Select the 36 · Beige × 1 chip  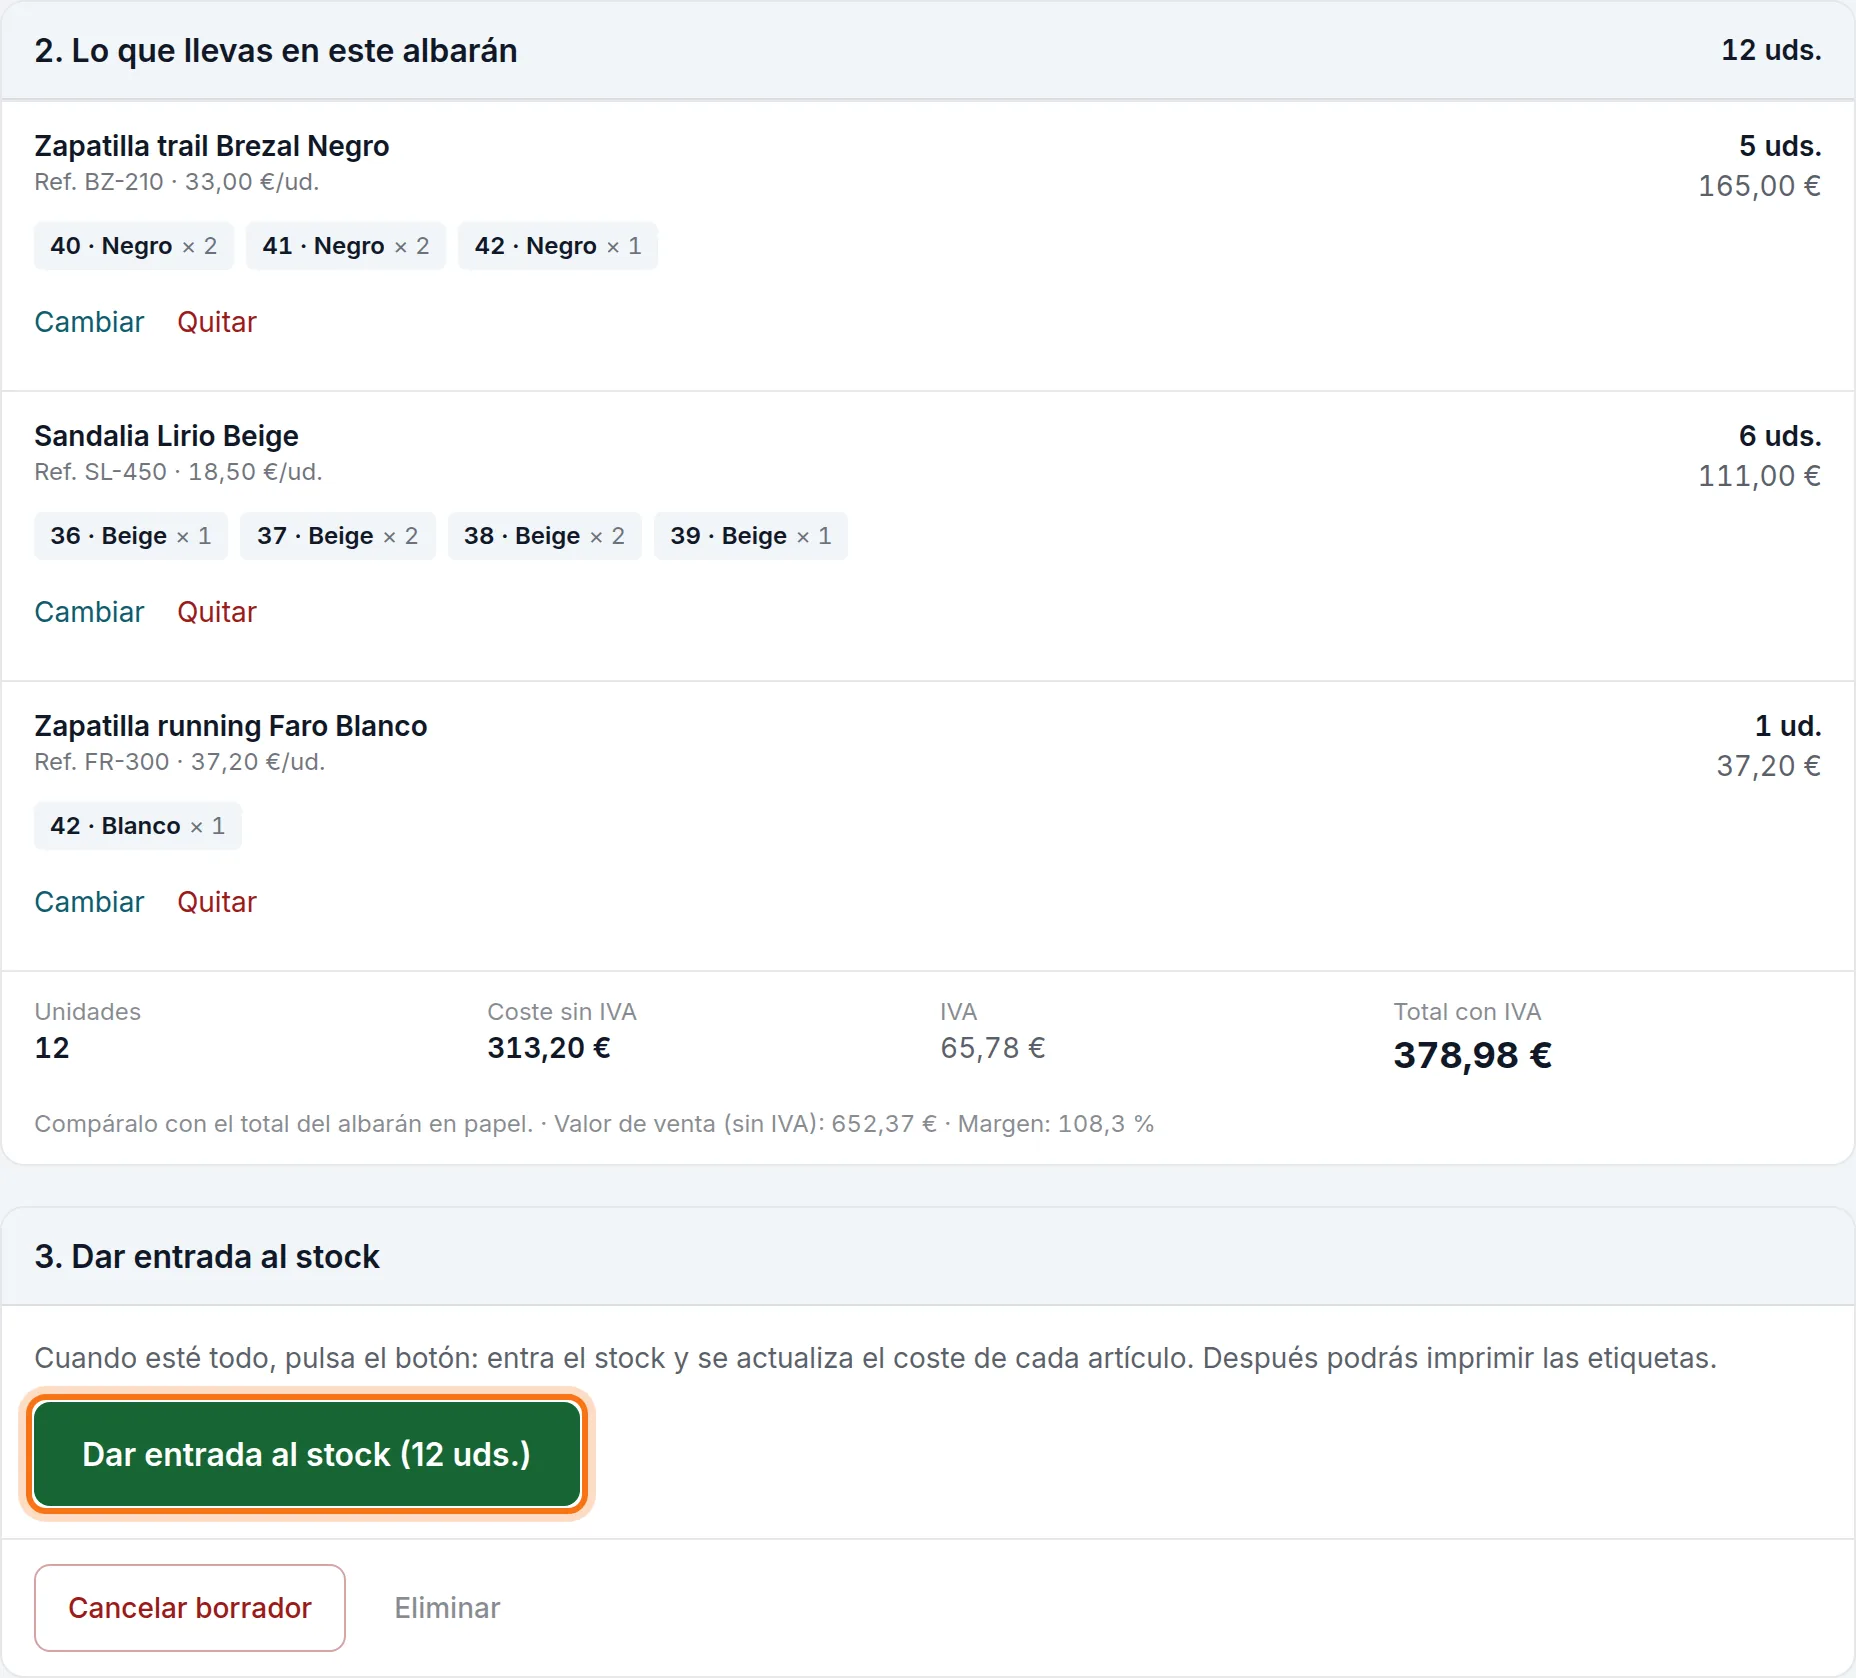[131, 536]
